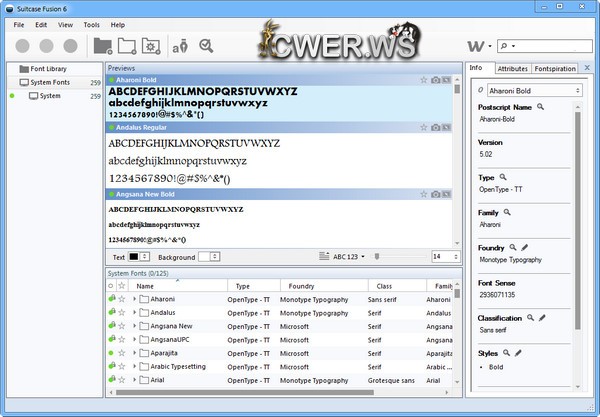Open the ABC 123 preview type dropdown
The image size is (600, 417).
(x=348, y=257)
